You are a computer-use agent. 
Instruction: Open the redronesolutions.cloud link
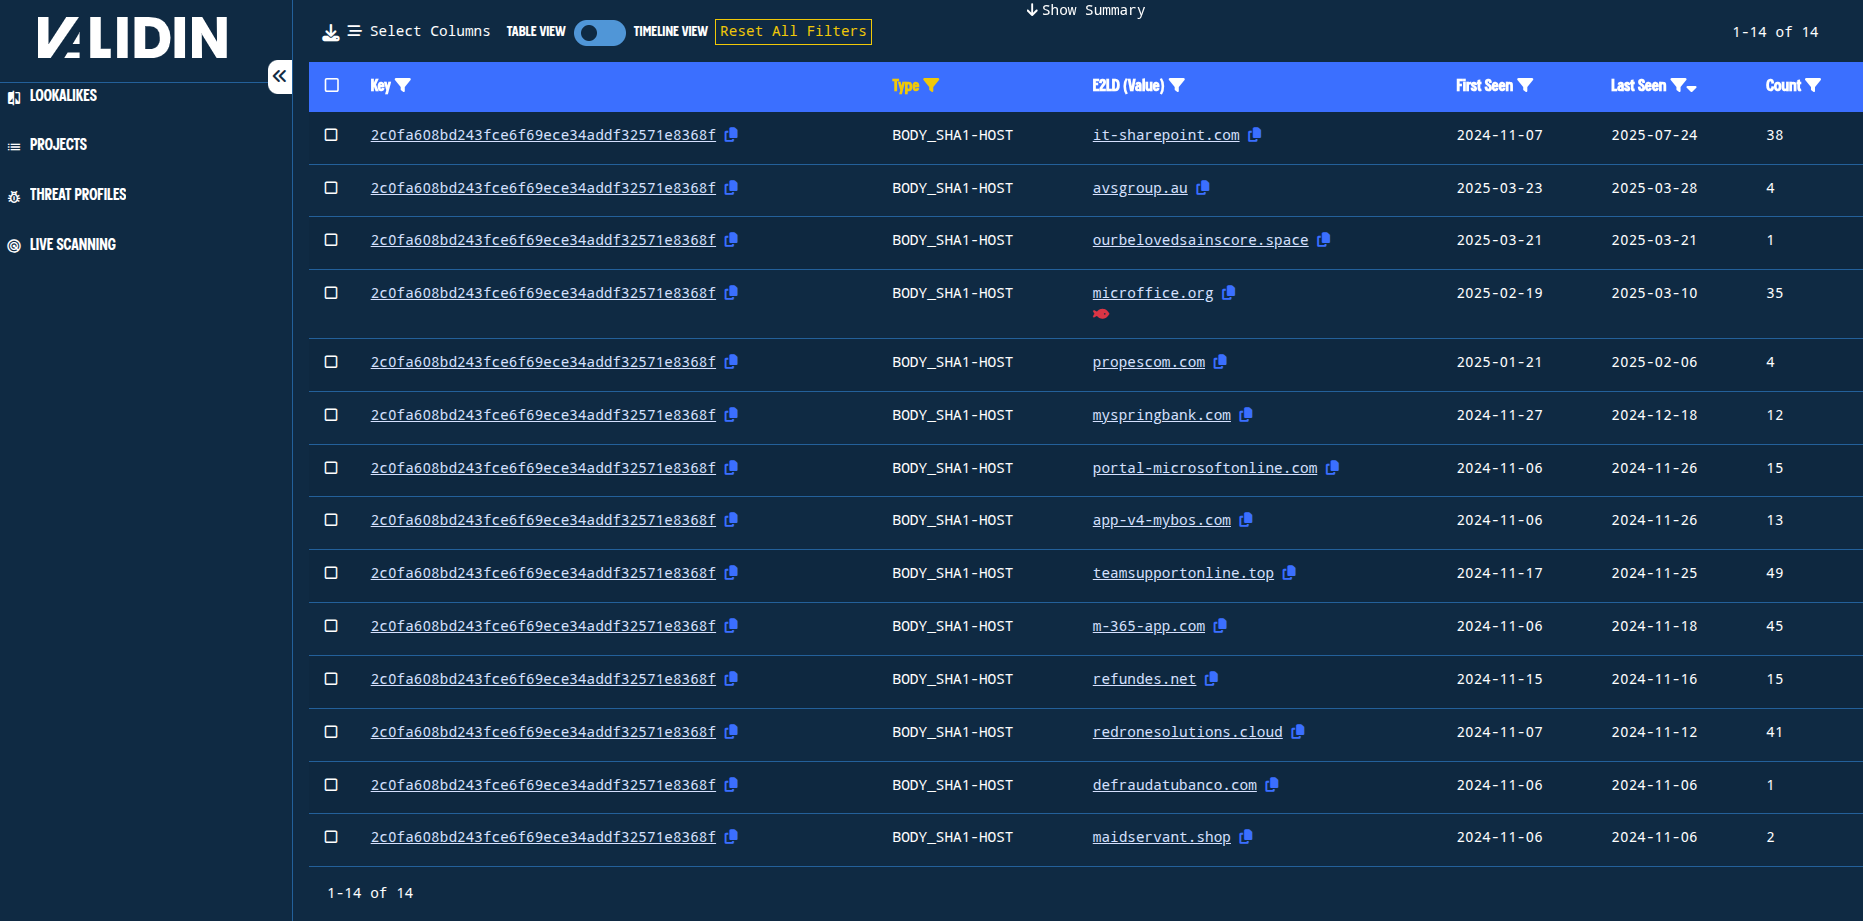pos(1187,732)
